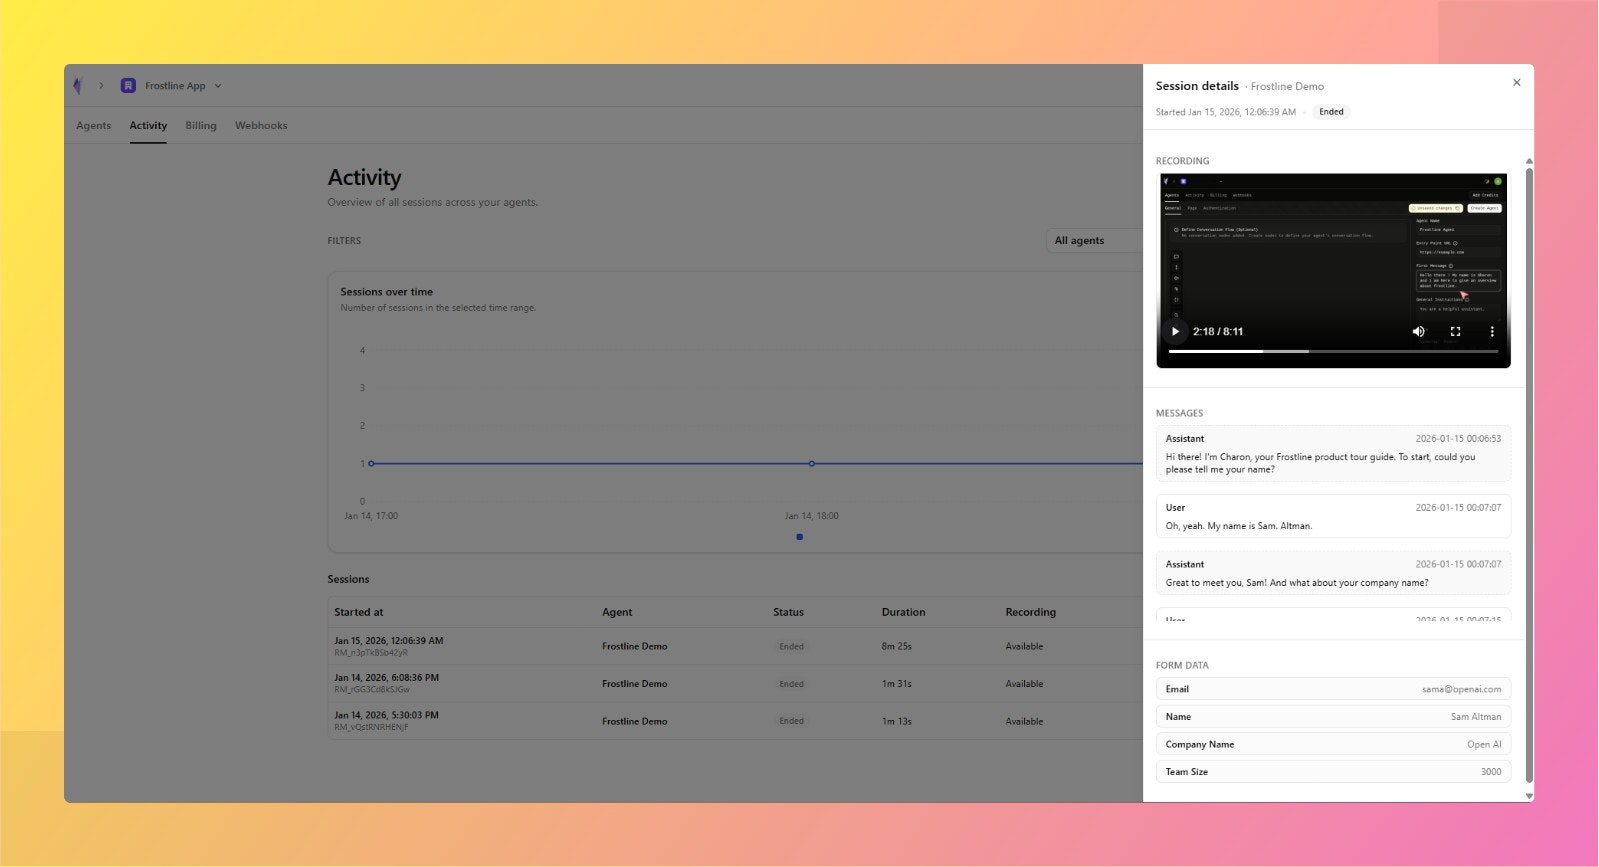
Task: Click the Session details heading
Action: point(1197,86)
